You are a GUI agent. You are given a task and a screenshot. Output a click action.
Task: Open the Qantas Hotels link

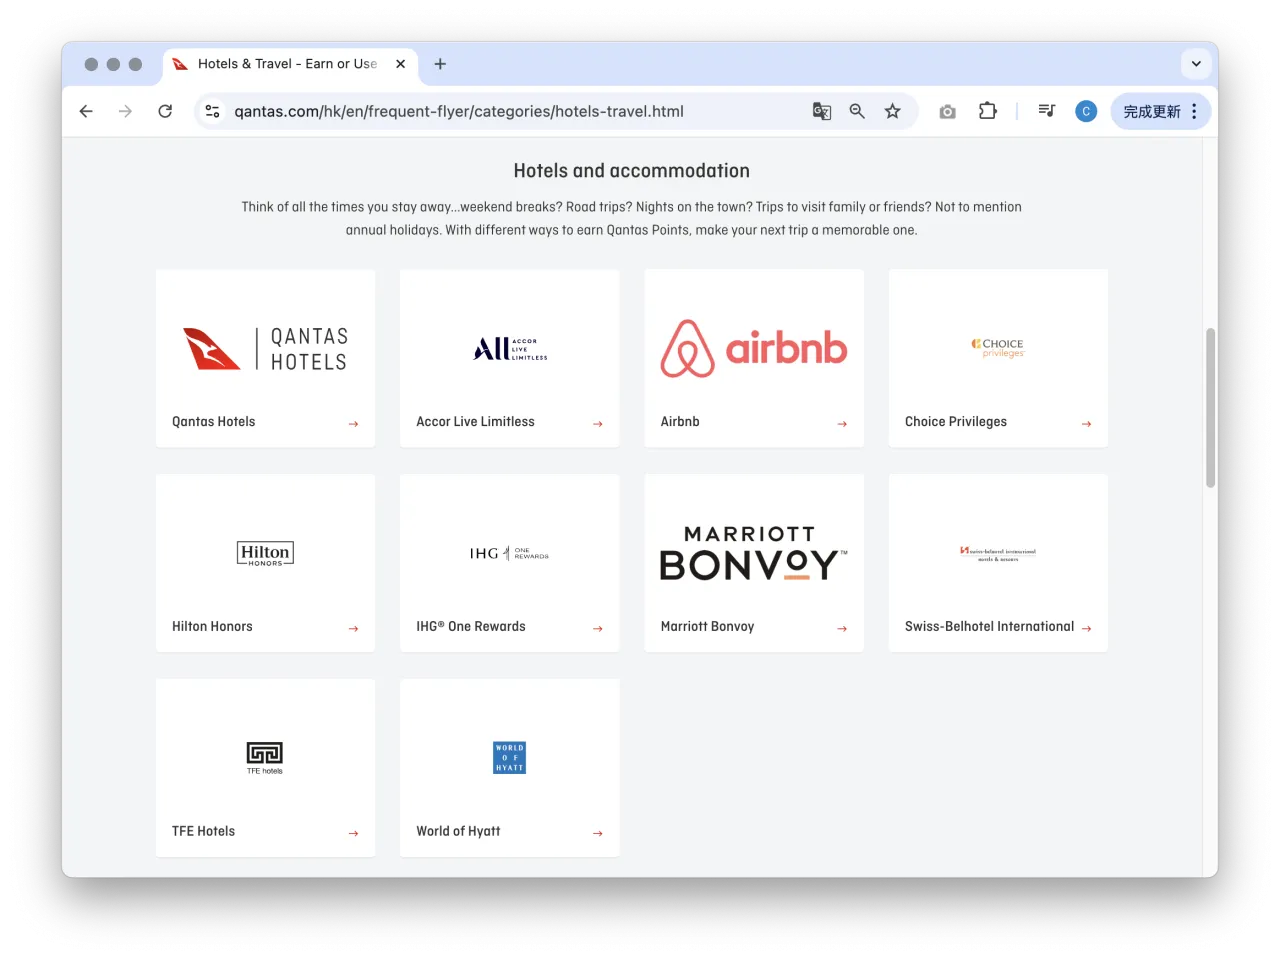click(x=213, y=422)
